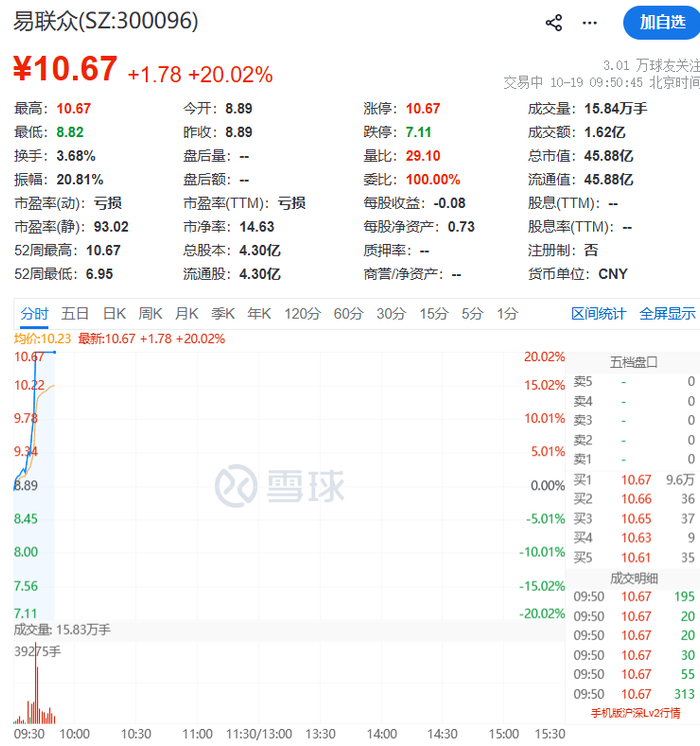The height and width of the screenshot is (746, 700).
Task: Click trade row with volume 195
Action: (633, 597)
